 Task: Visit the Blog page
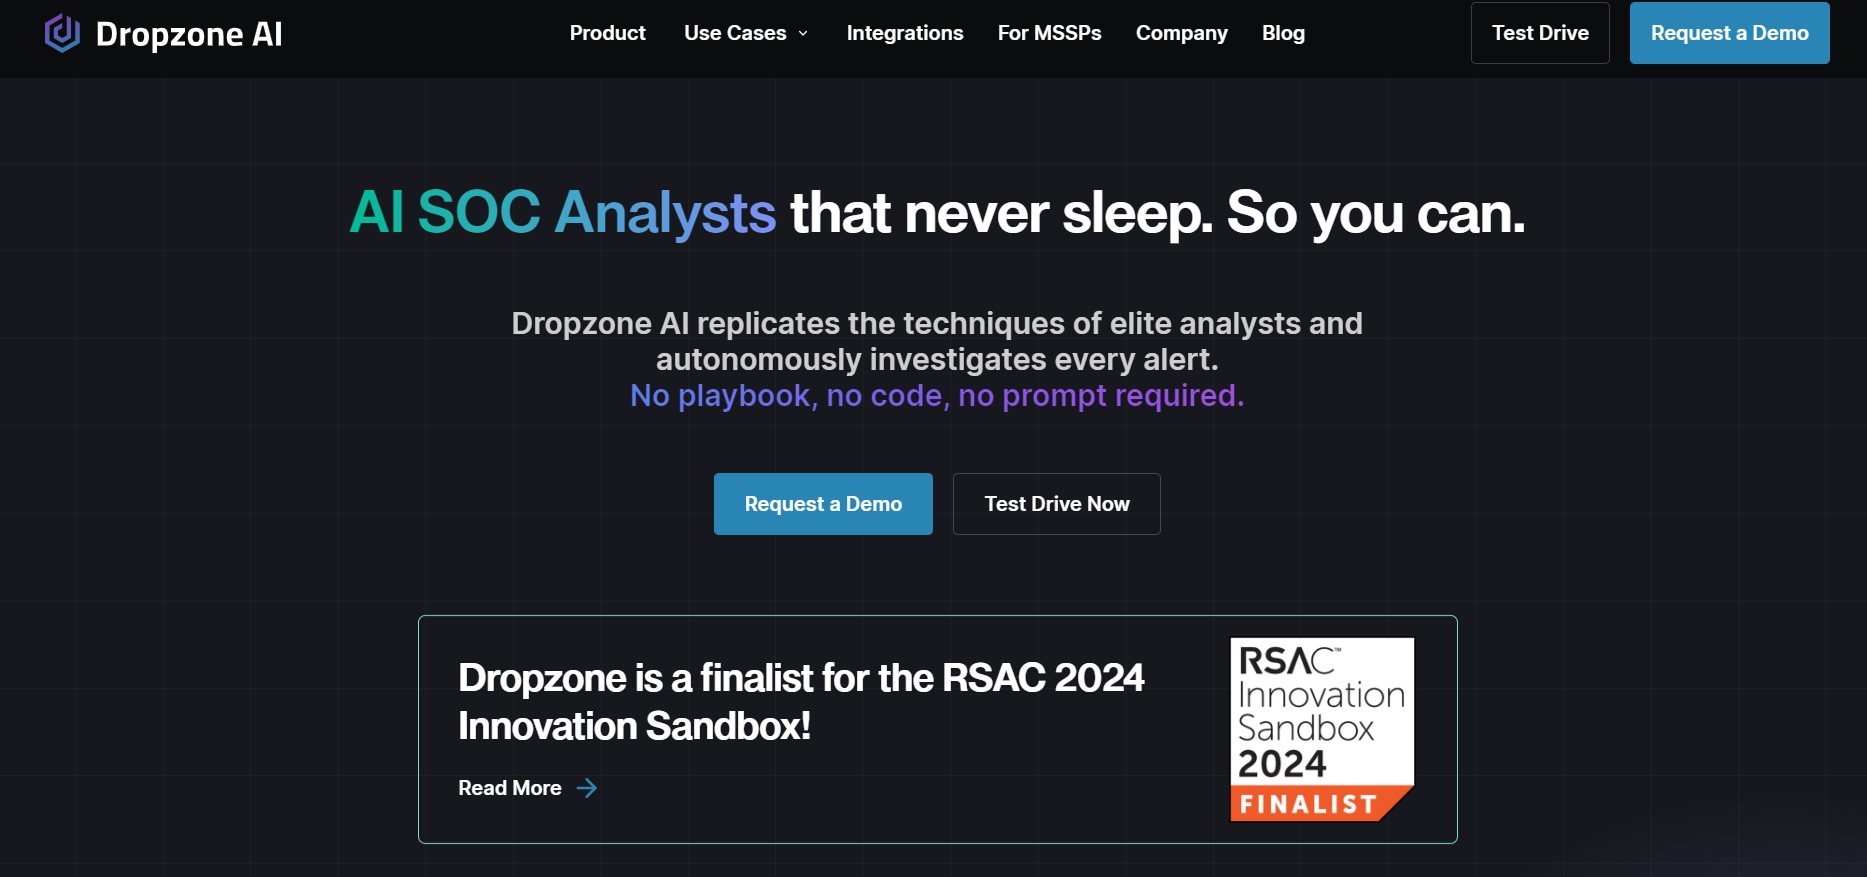point(1283,33)
